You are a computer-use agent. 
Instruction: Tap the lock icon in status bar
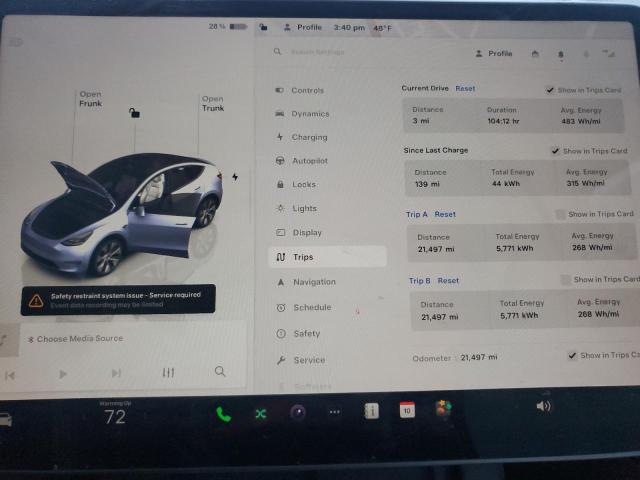[x=263, y=27]
